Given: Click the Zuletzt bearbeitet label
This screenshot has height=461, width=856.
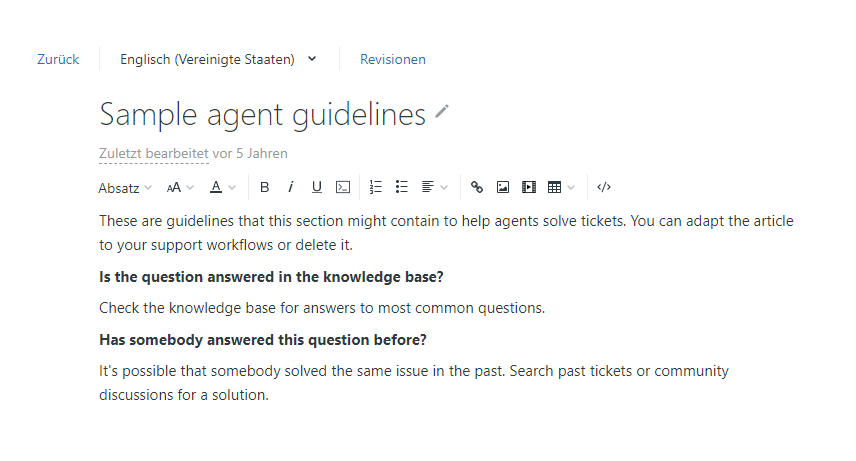Looking at the screenshot, I should [x=154, y=154].
